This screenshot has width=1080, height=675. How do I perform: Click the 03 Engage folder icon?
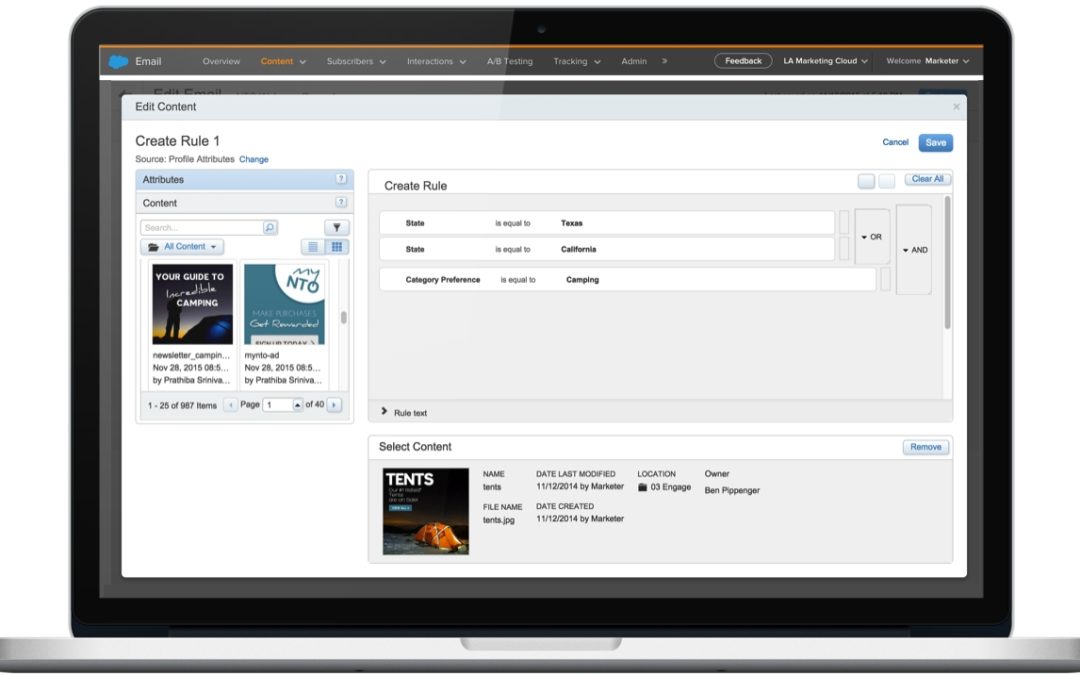click(642, 487)
